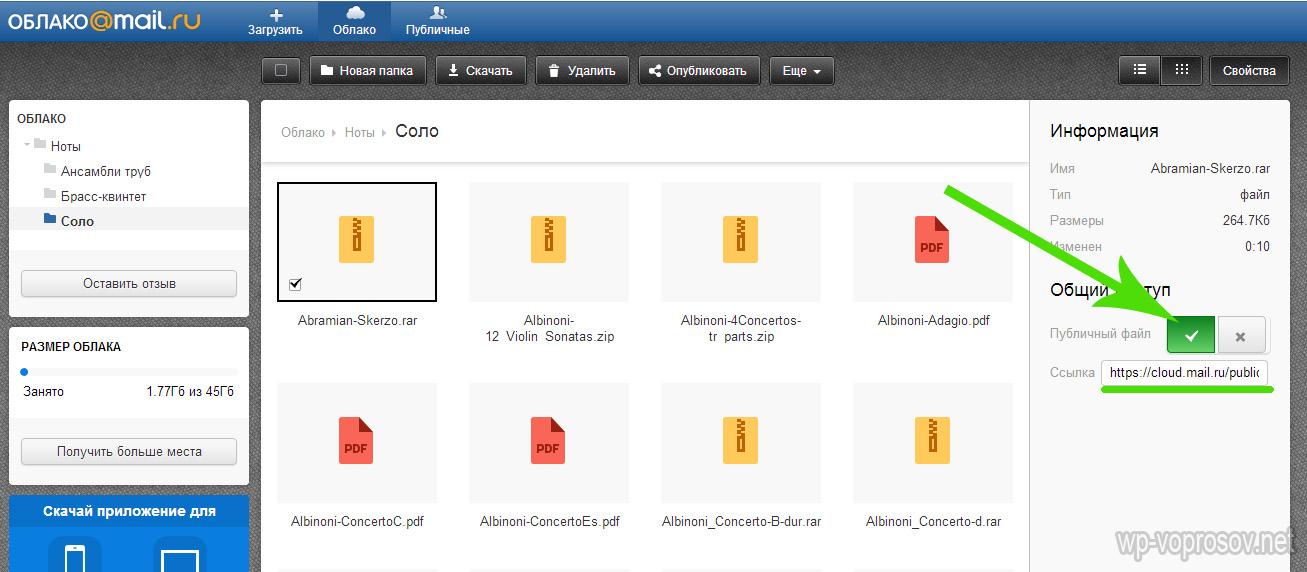Viewport: 1307px width, 572px height.
Task: Click Опубликовать share button
Action: (698, 71)
